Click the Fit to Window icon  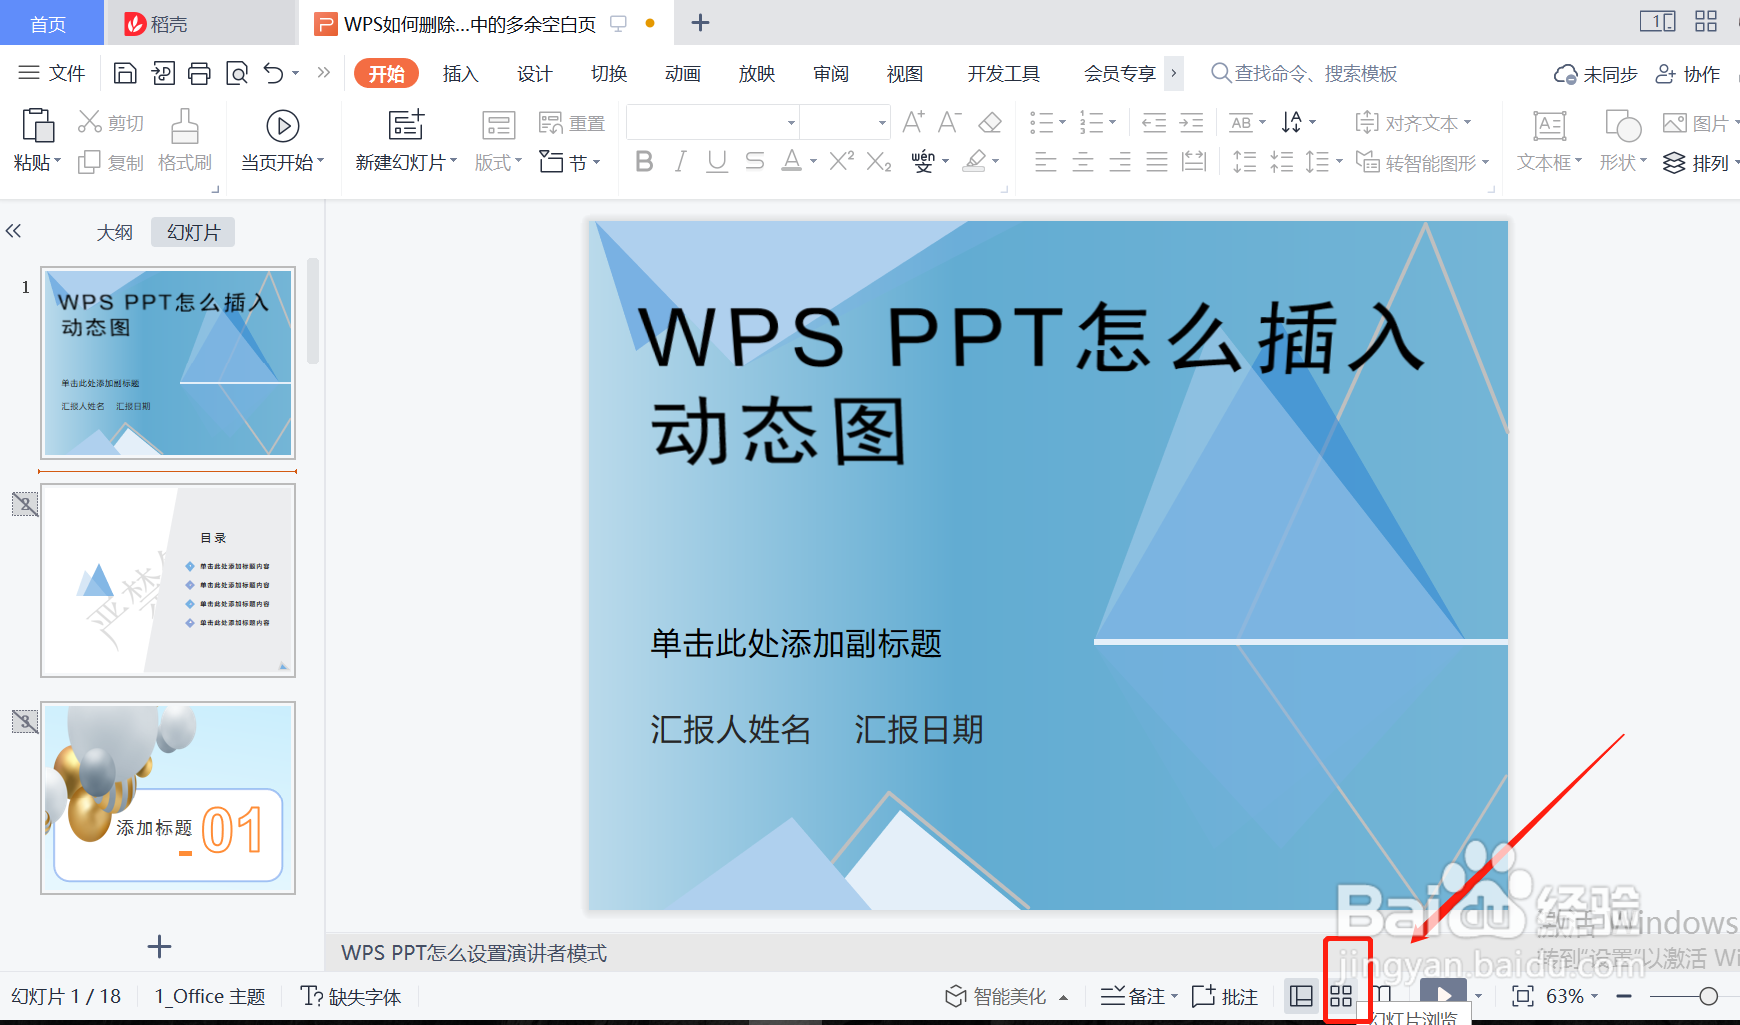click(x=1522, y=996)
